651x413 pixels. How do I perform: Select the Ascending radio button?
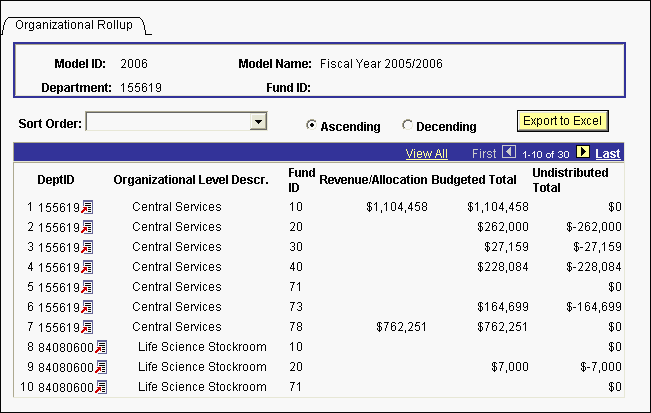pyautogui.click(x=312, y=126)
